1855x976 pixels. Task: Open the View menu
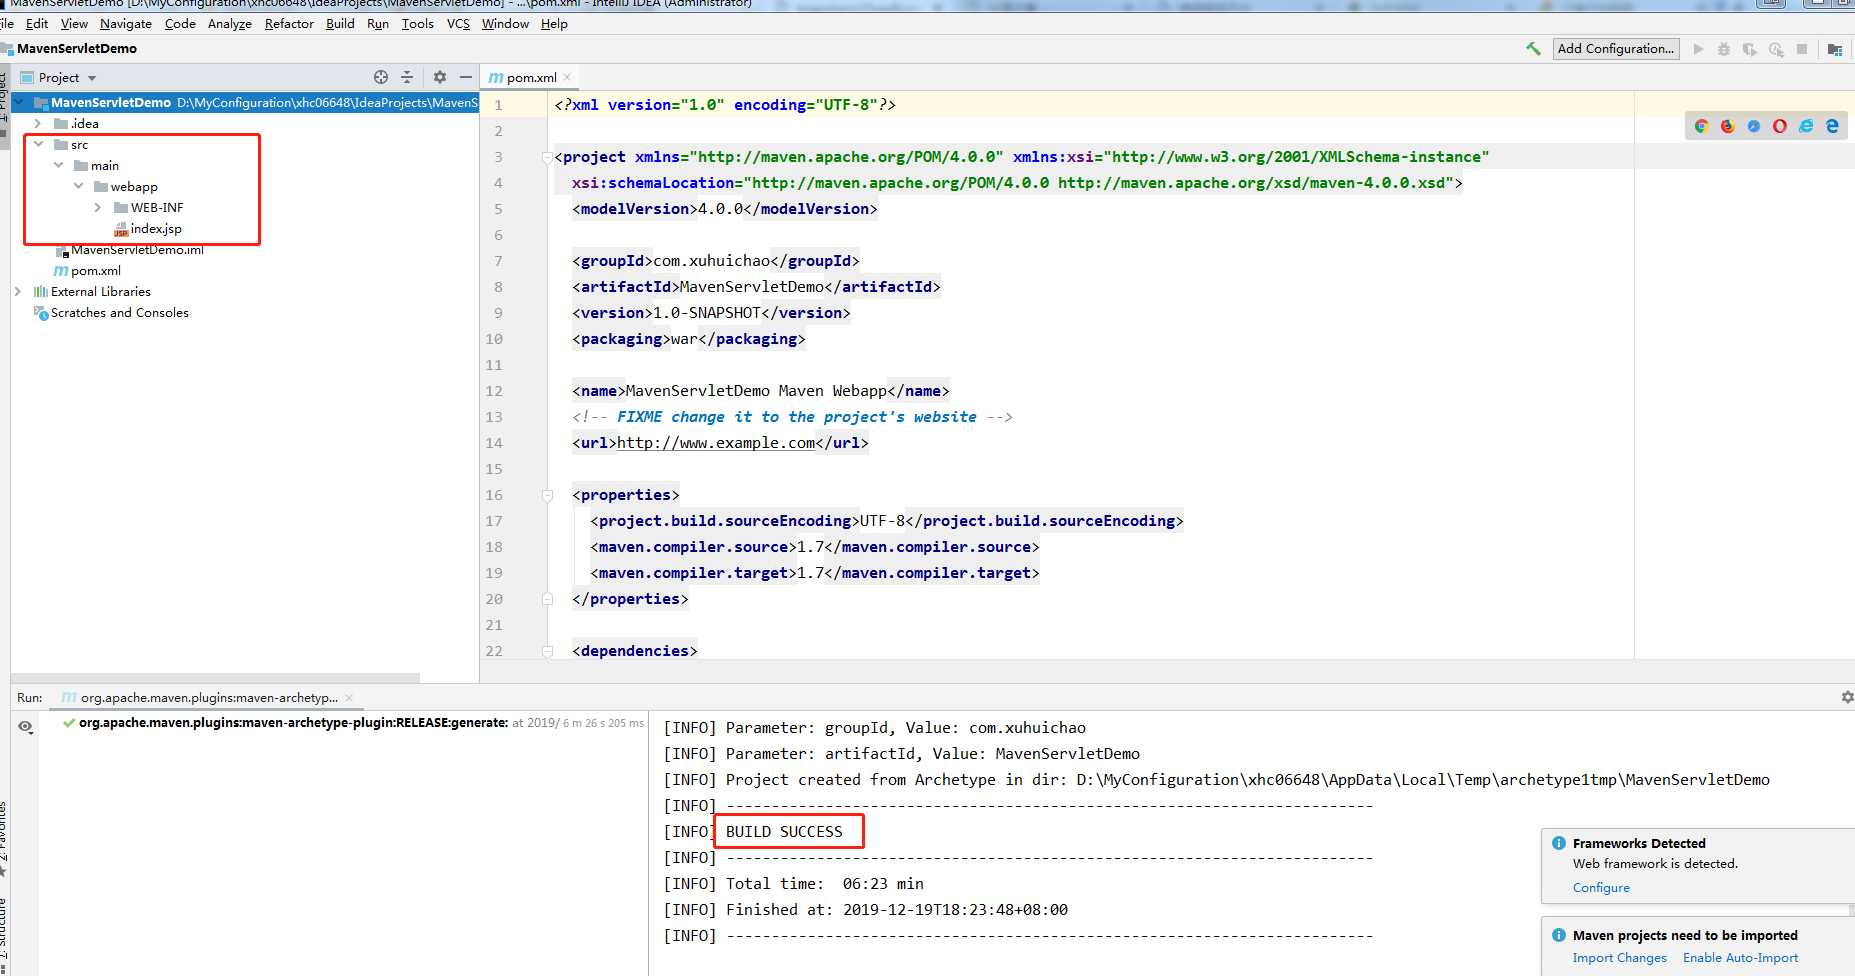(x=74, y=24)
